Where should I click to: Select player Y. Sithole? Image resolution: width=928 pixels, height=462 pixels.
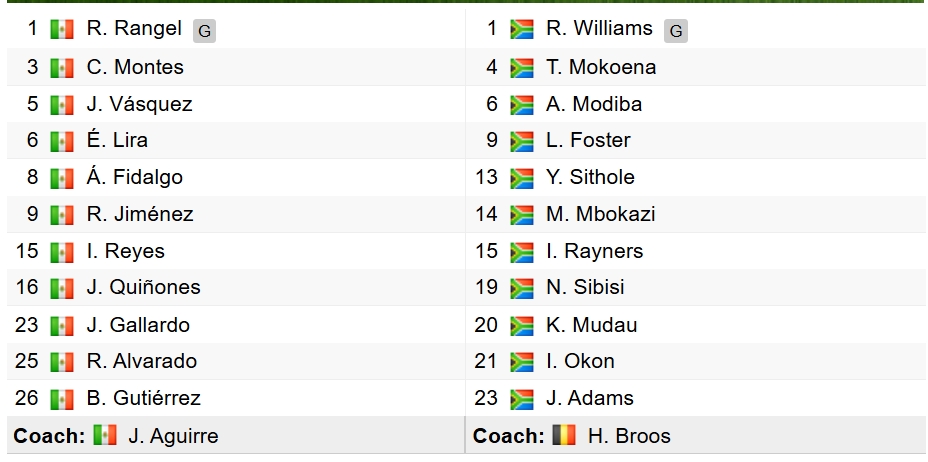coord(591,177)
